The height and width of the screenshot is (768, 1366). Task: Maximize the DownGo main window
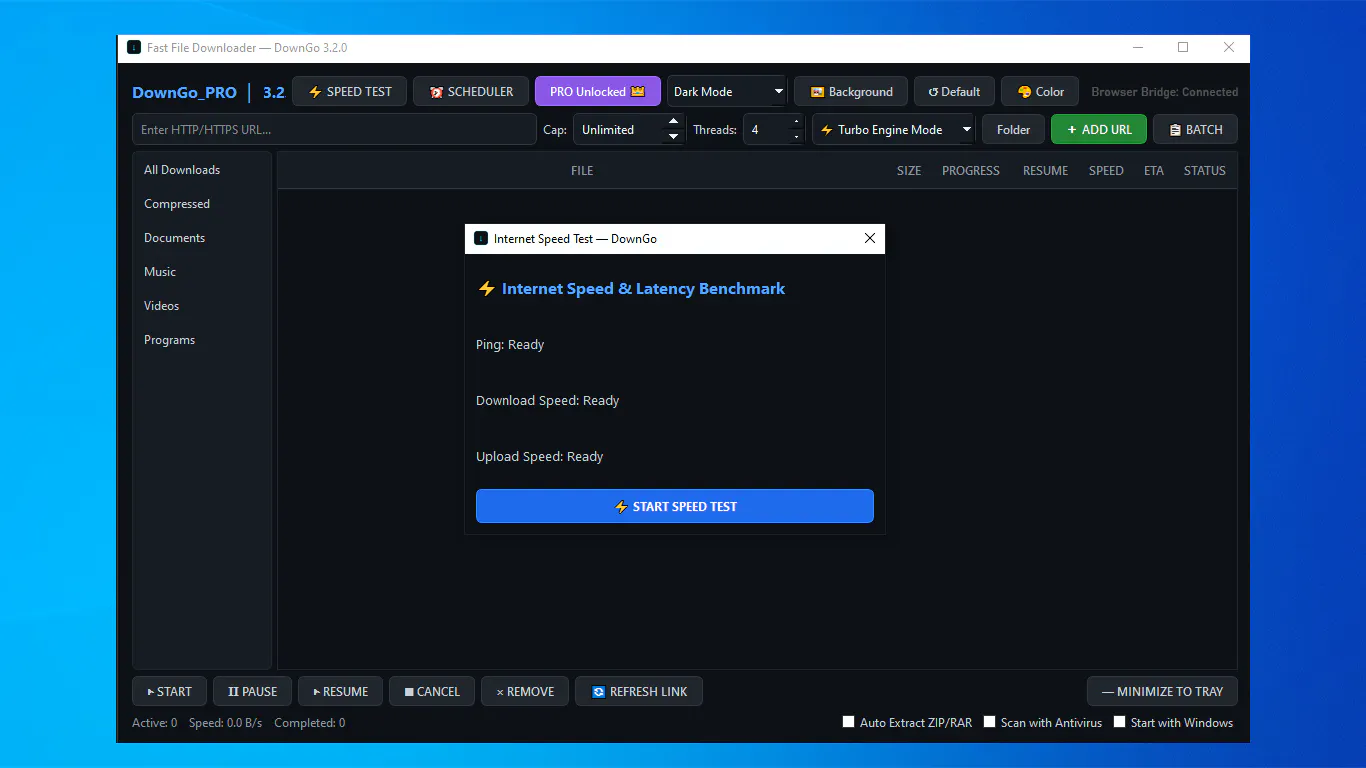coord(1183,47)
